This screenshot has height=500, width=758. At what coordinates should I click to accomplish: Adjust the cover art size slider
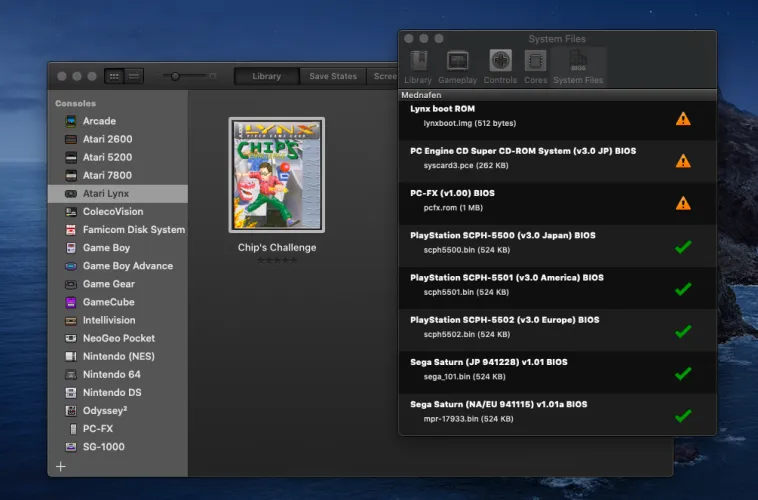(177, 76)
